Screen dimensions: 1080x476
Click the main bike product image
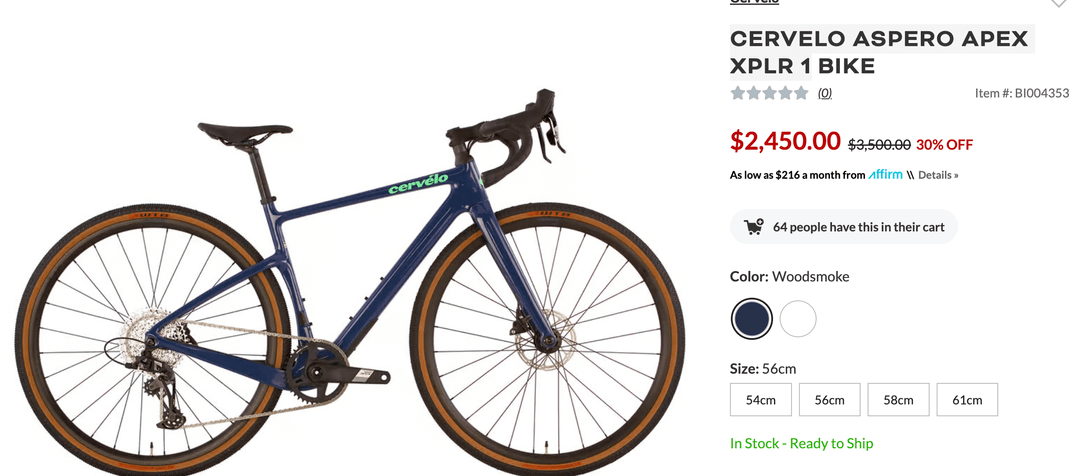[350, 276]
